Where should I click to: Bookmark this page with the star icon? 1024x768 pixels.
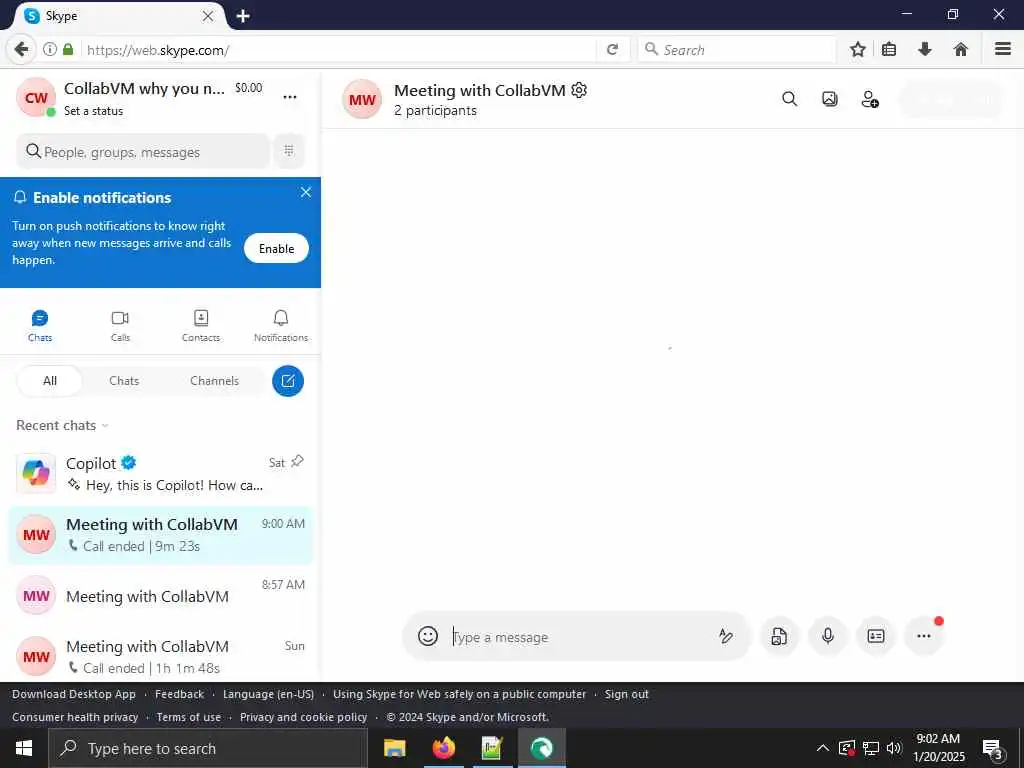pyautogui.click(x=857, y=50)
